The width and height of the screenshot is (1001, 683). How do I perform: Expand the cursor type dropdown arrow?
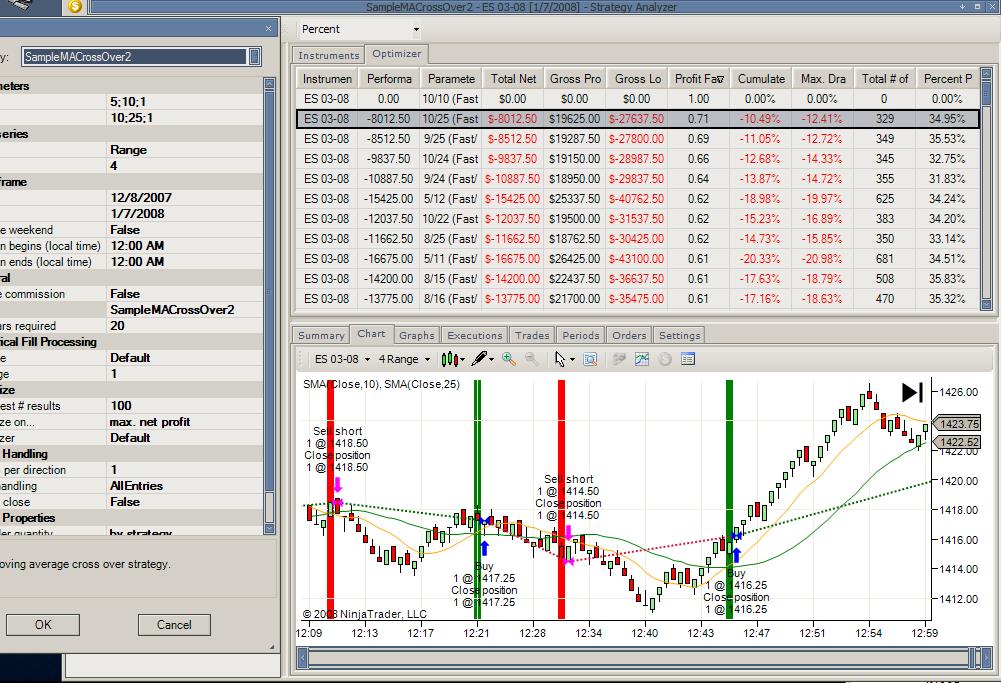[x=572, y=359]
